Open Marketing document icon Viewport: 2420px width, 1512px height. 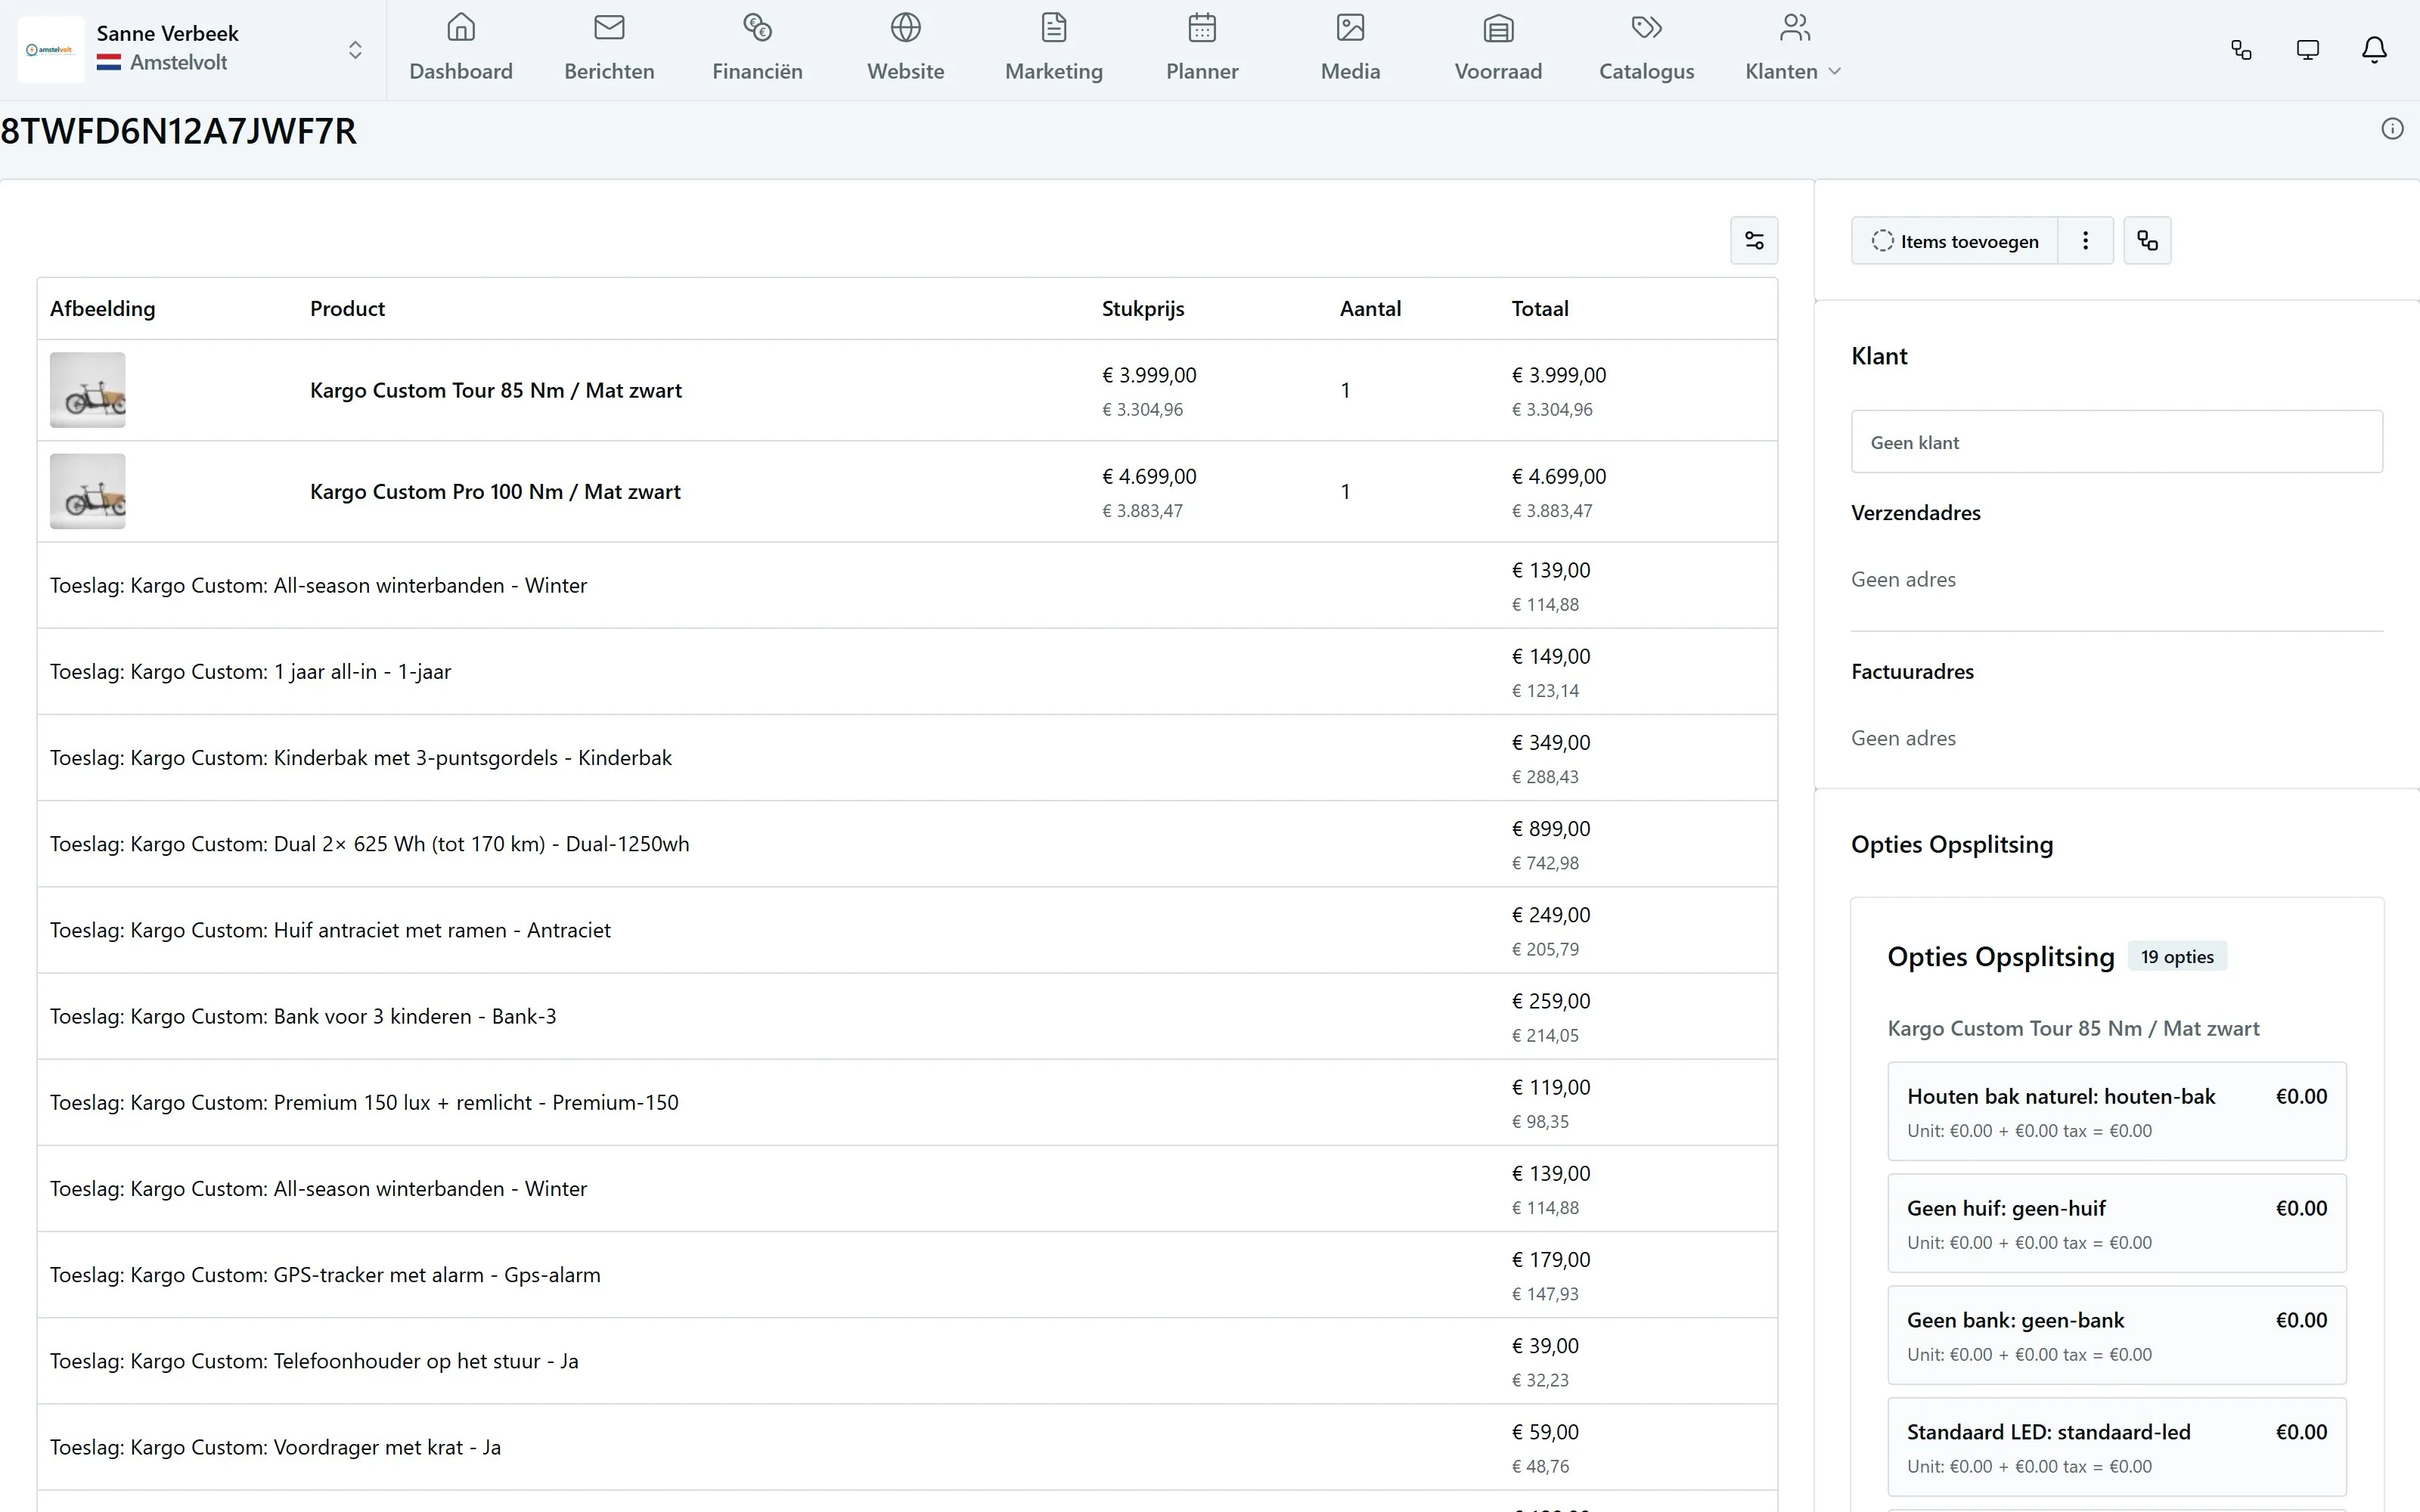1054,27
